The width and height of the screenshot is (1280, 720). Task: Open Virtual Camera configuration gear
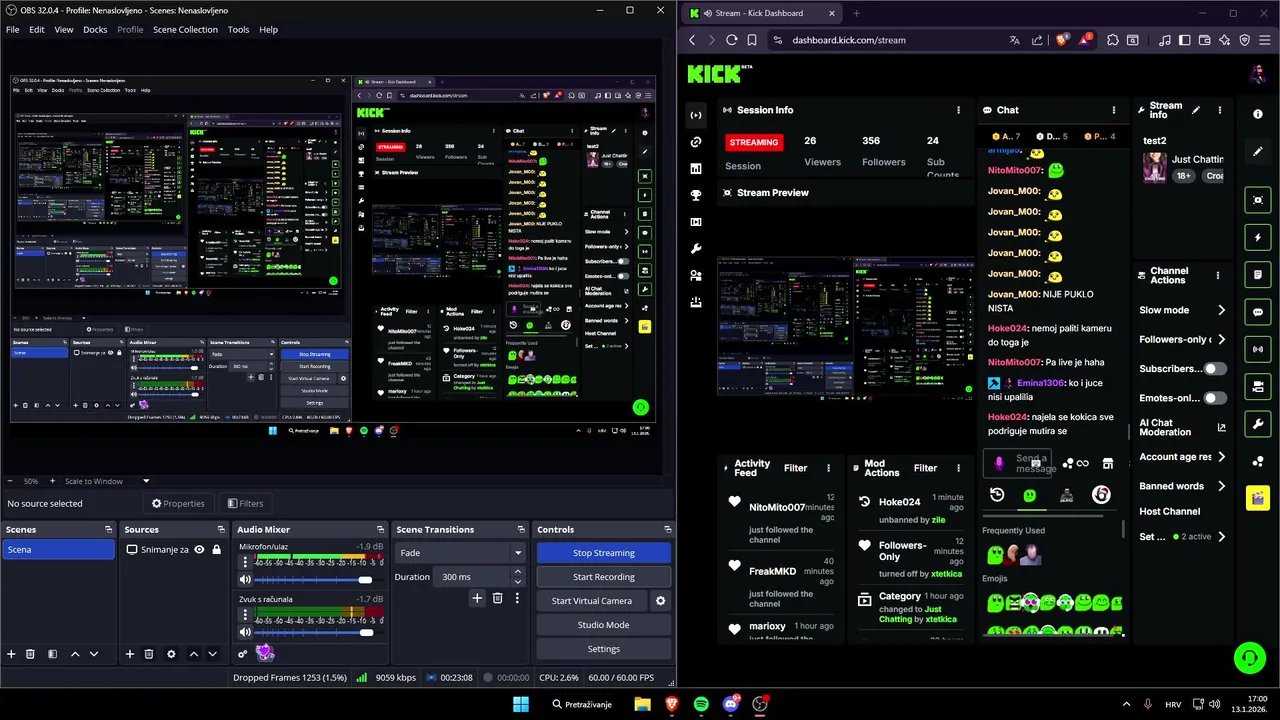tap(660, 601)
